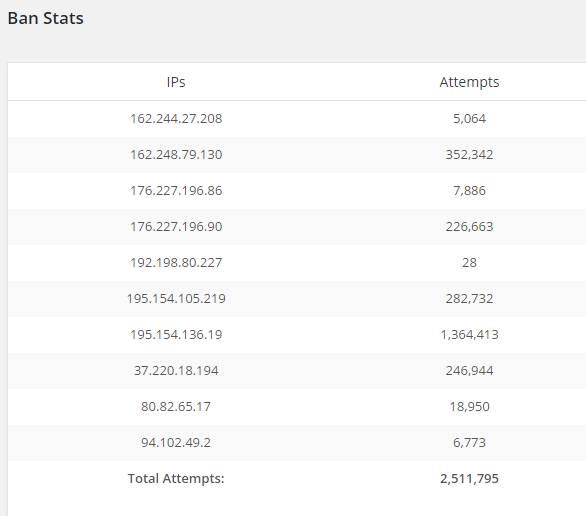This screenshot has height=516, width=586.
Task: Click the 246,944 attempts value
Action: pos(469,371)
